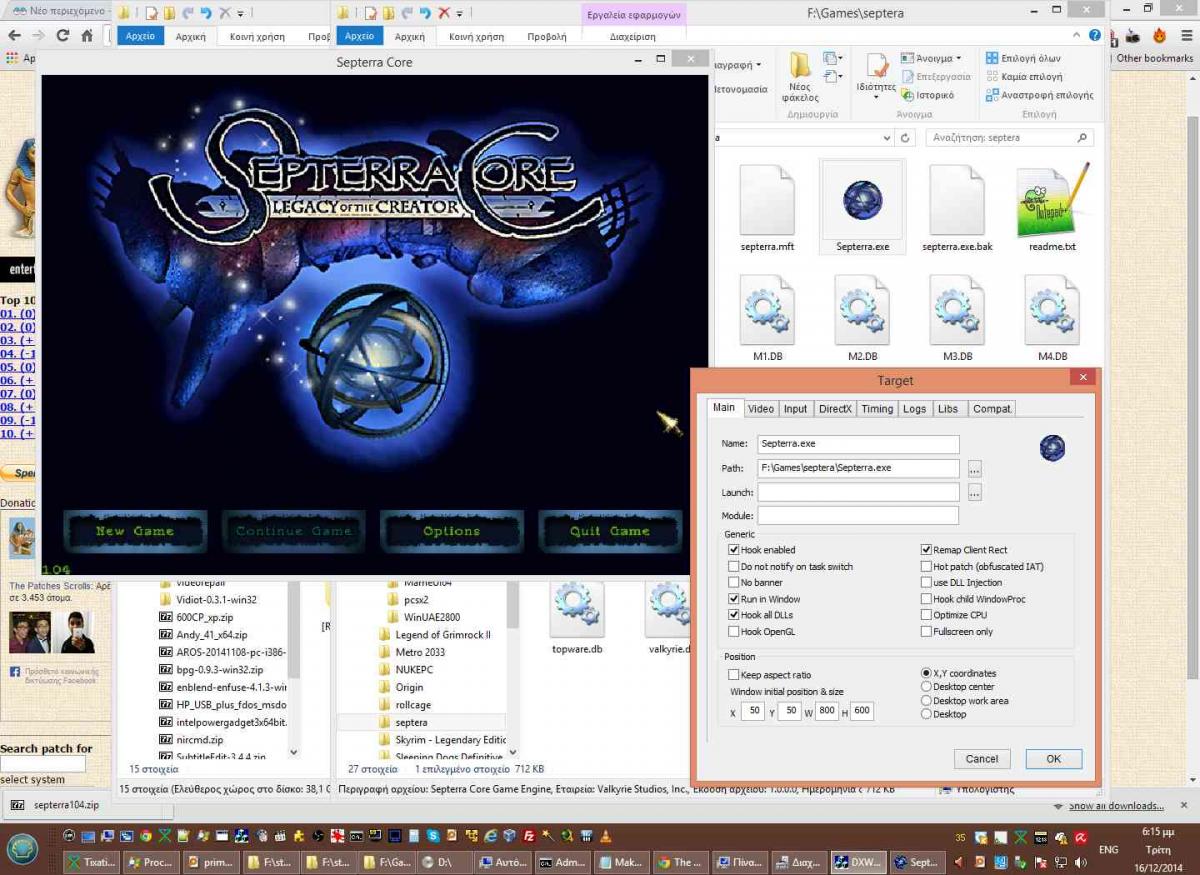Open the Video tab in Target dialog
The width and height of the screenshot is (1200, 875).
761,408
